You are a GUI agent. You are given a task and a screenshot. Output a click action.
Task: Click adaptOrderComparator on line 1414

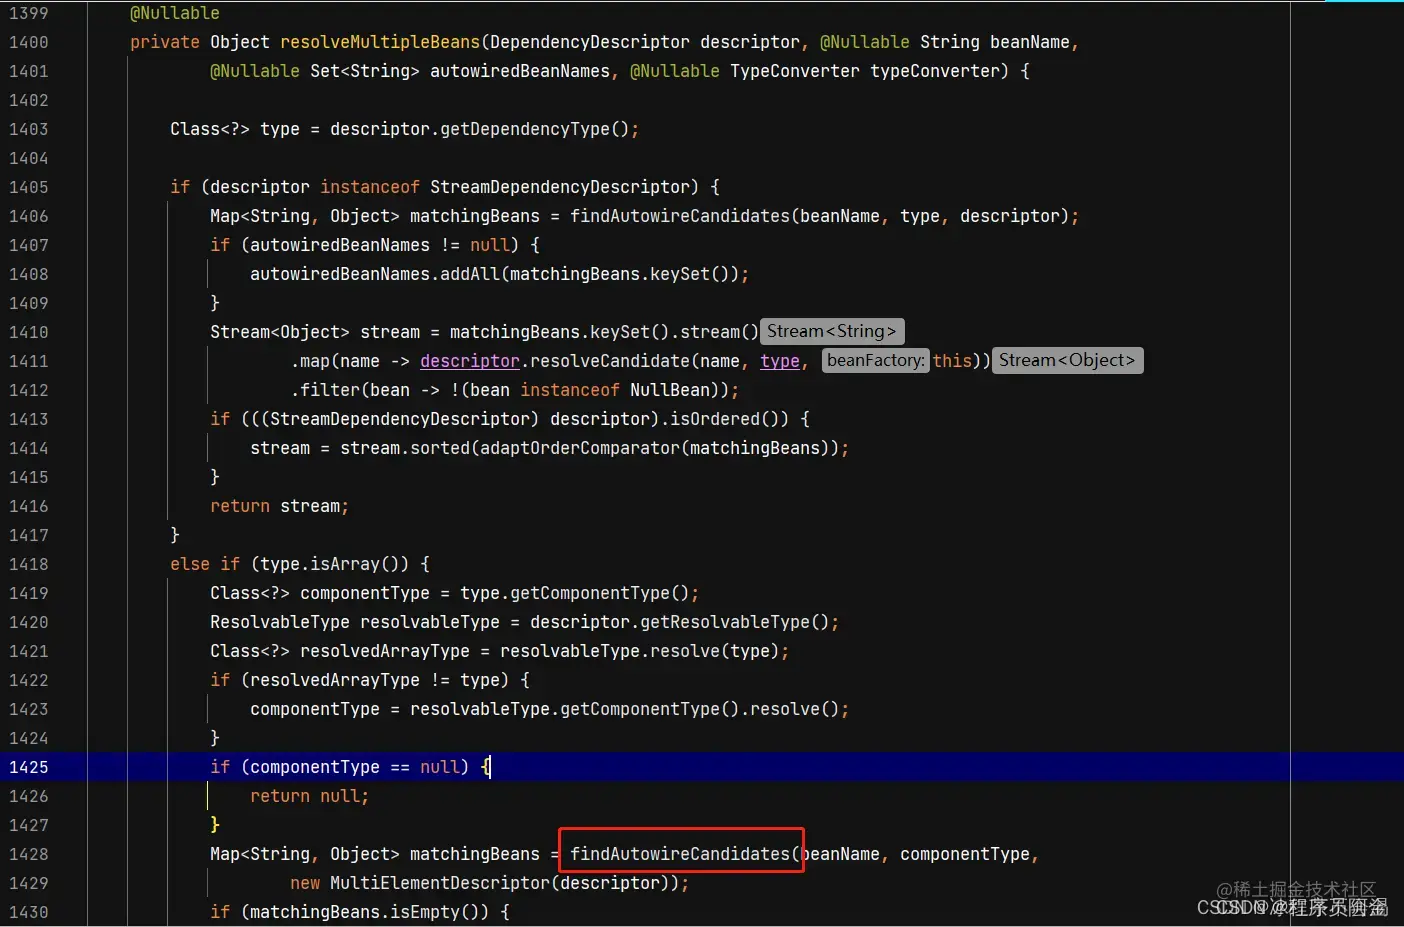pos(580,448)
